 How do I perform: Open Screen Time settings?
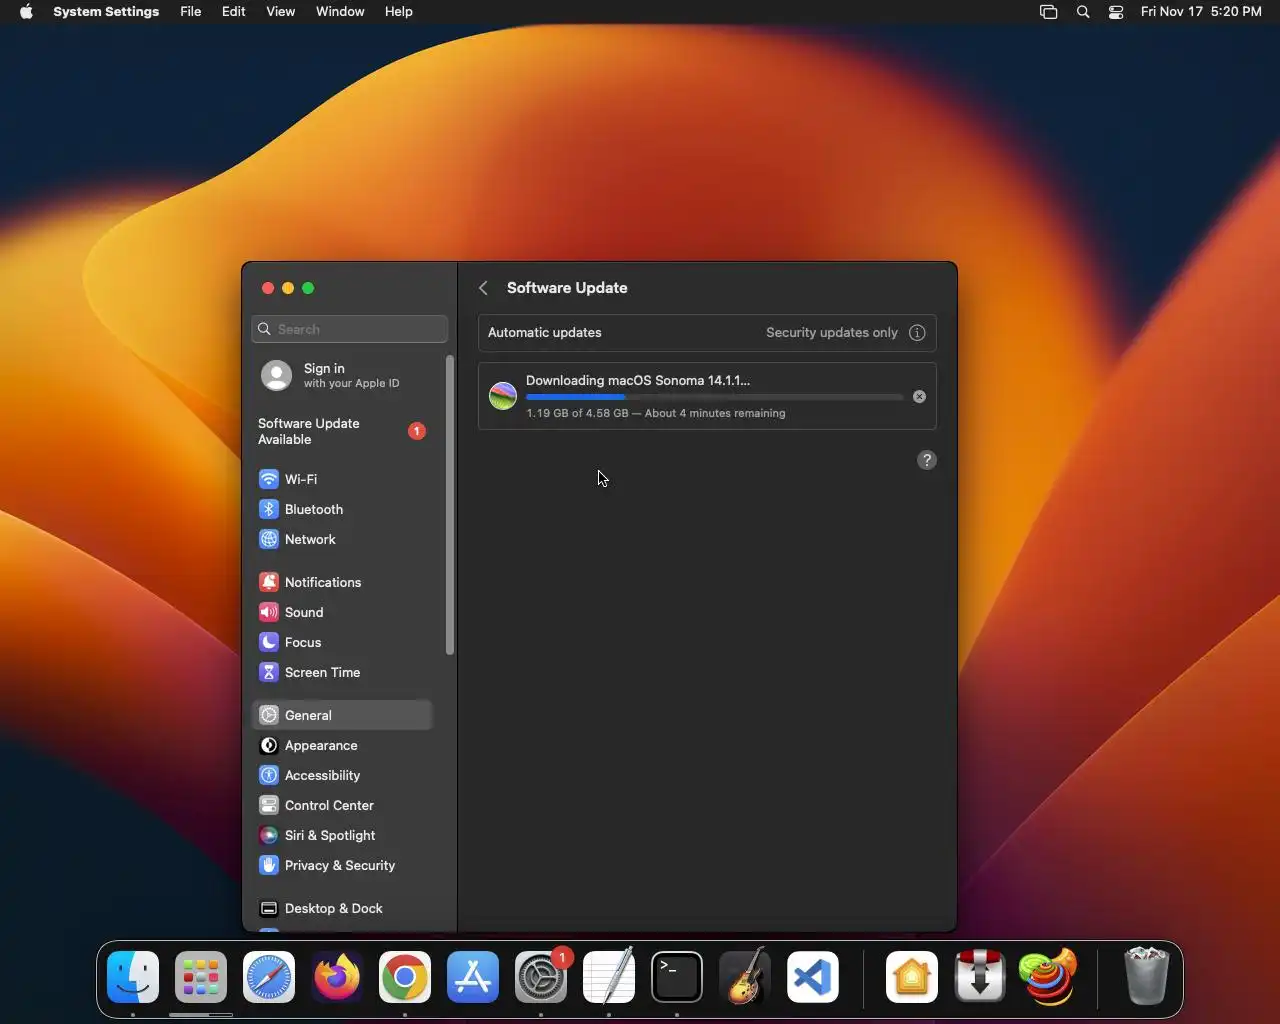pos(341,672)
